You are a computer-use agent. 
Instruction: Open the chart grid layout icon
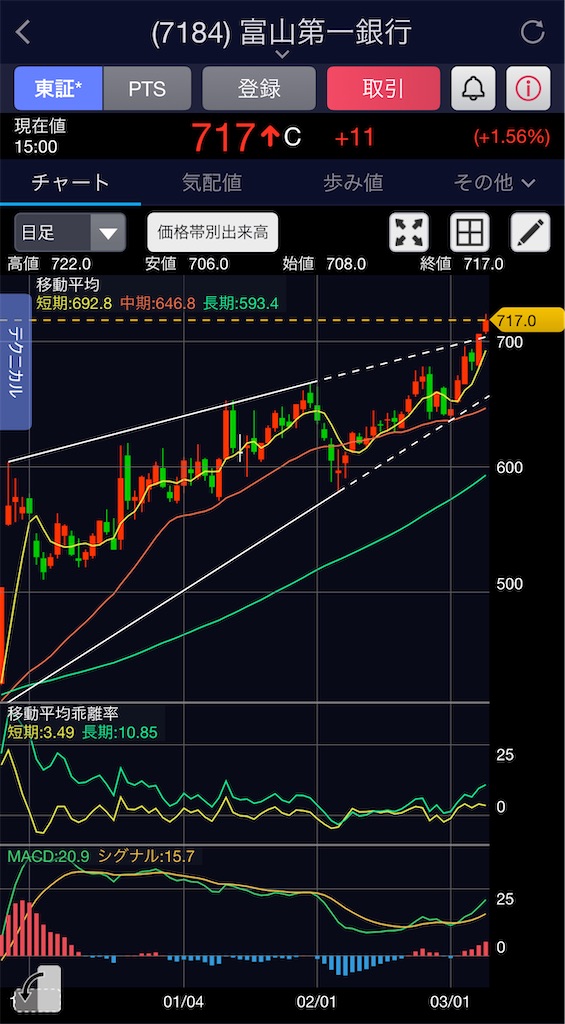coord(470,232)
